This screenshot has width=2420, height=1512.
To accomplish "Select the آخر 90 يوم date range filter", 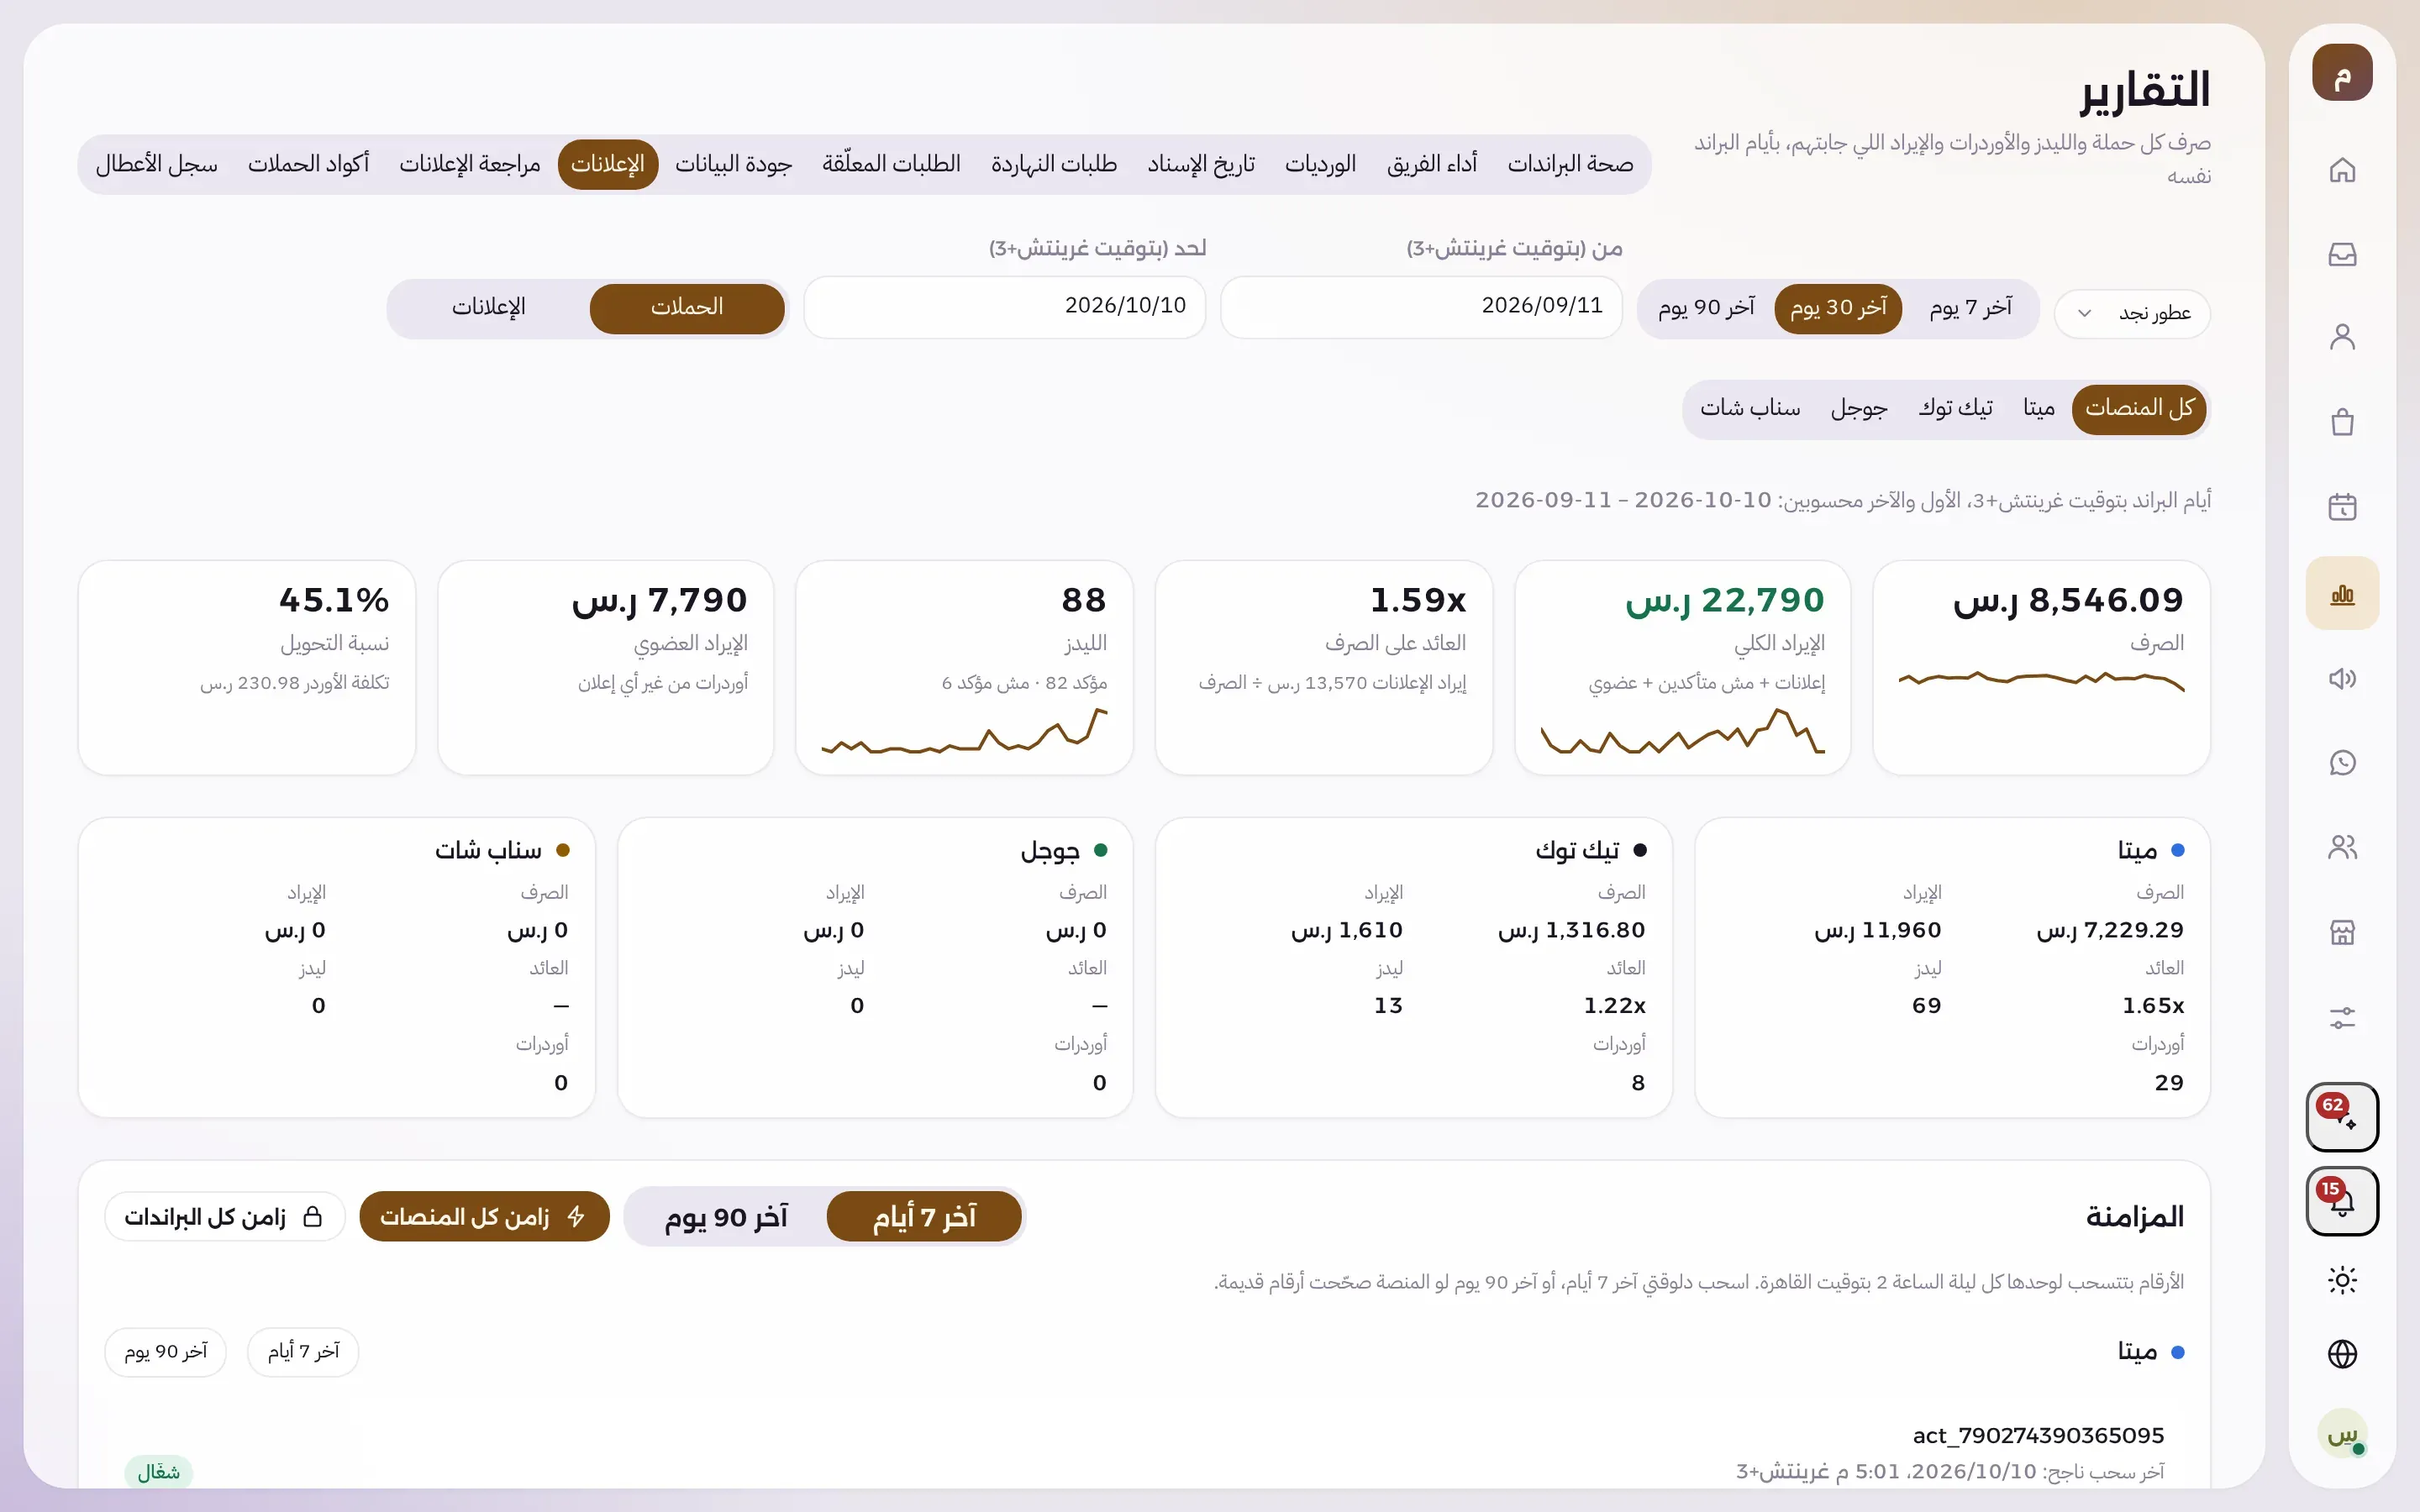I will (1706, 308).
